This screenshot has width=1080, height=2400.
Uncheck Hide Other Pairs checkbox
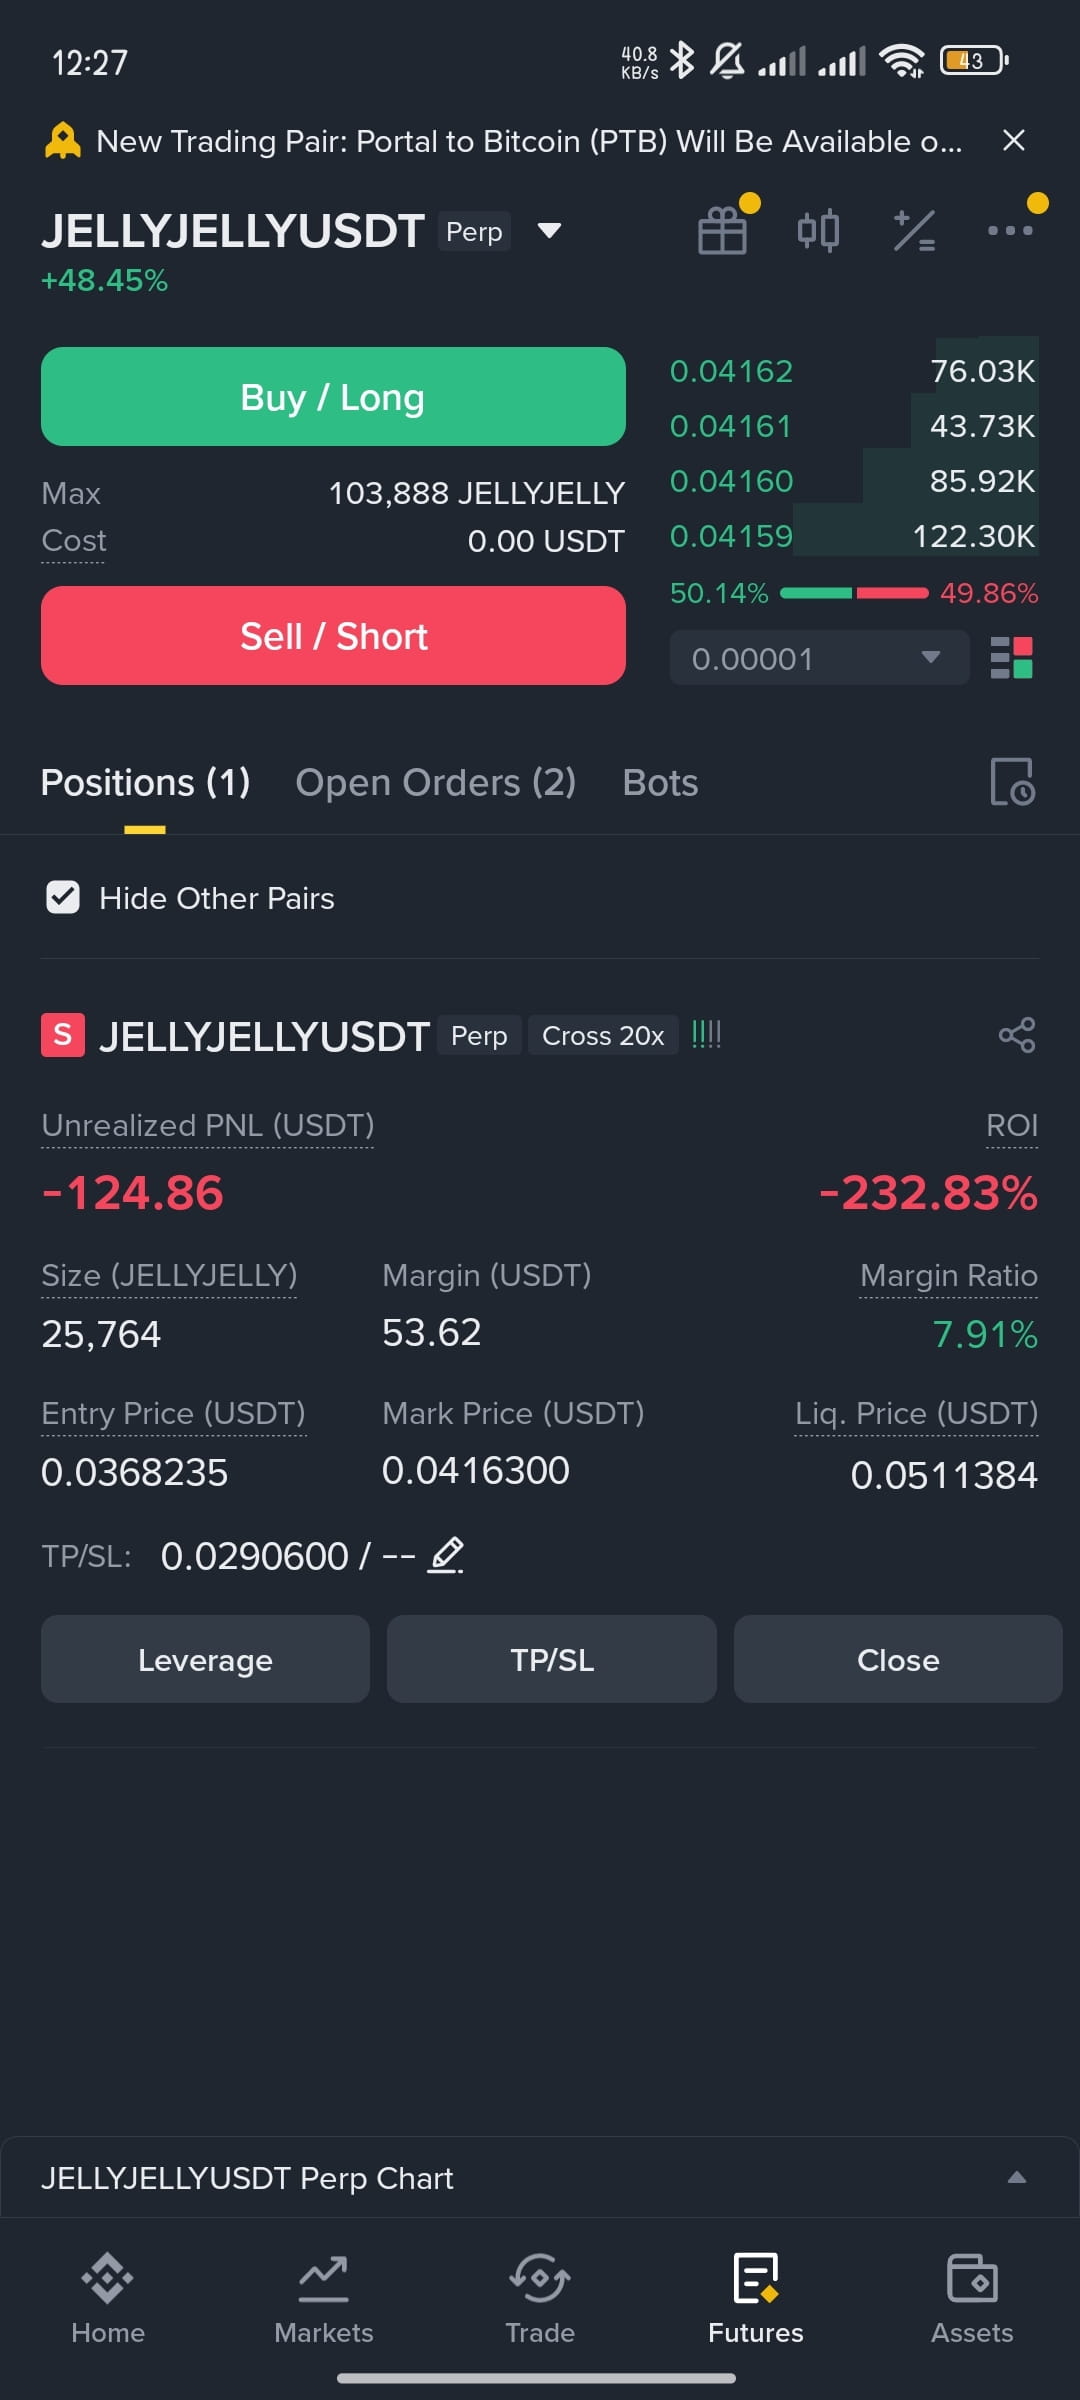coord(63,898)
